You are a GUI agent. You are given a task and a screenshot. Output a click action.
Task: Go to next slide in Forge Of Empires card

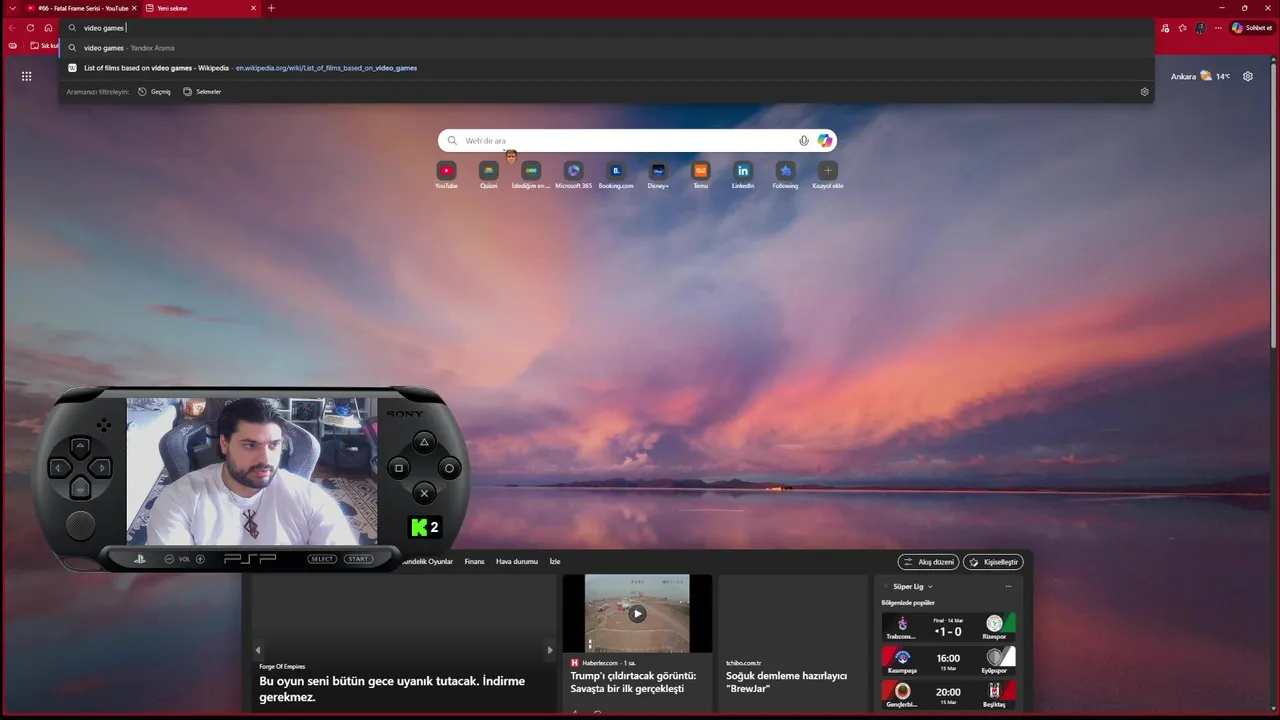pyautogui.click(x=549, y=650)
